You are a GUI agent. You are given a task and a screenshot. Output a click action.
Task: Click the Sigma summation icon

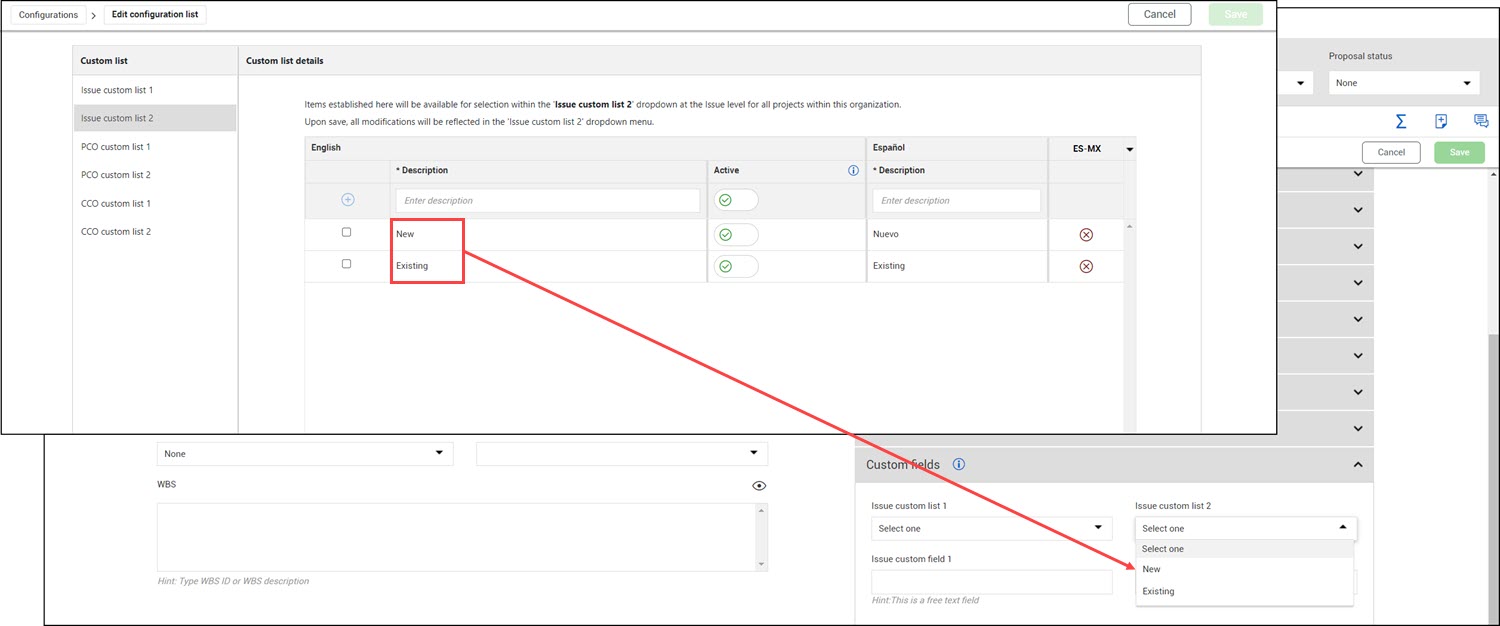1401,121
